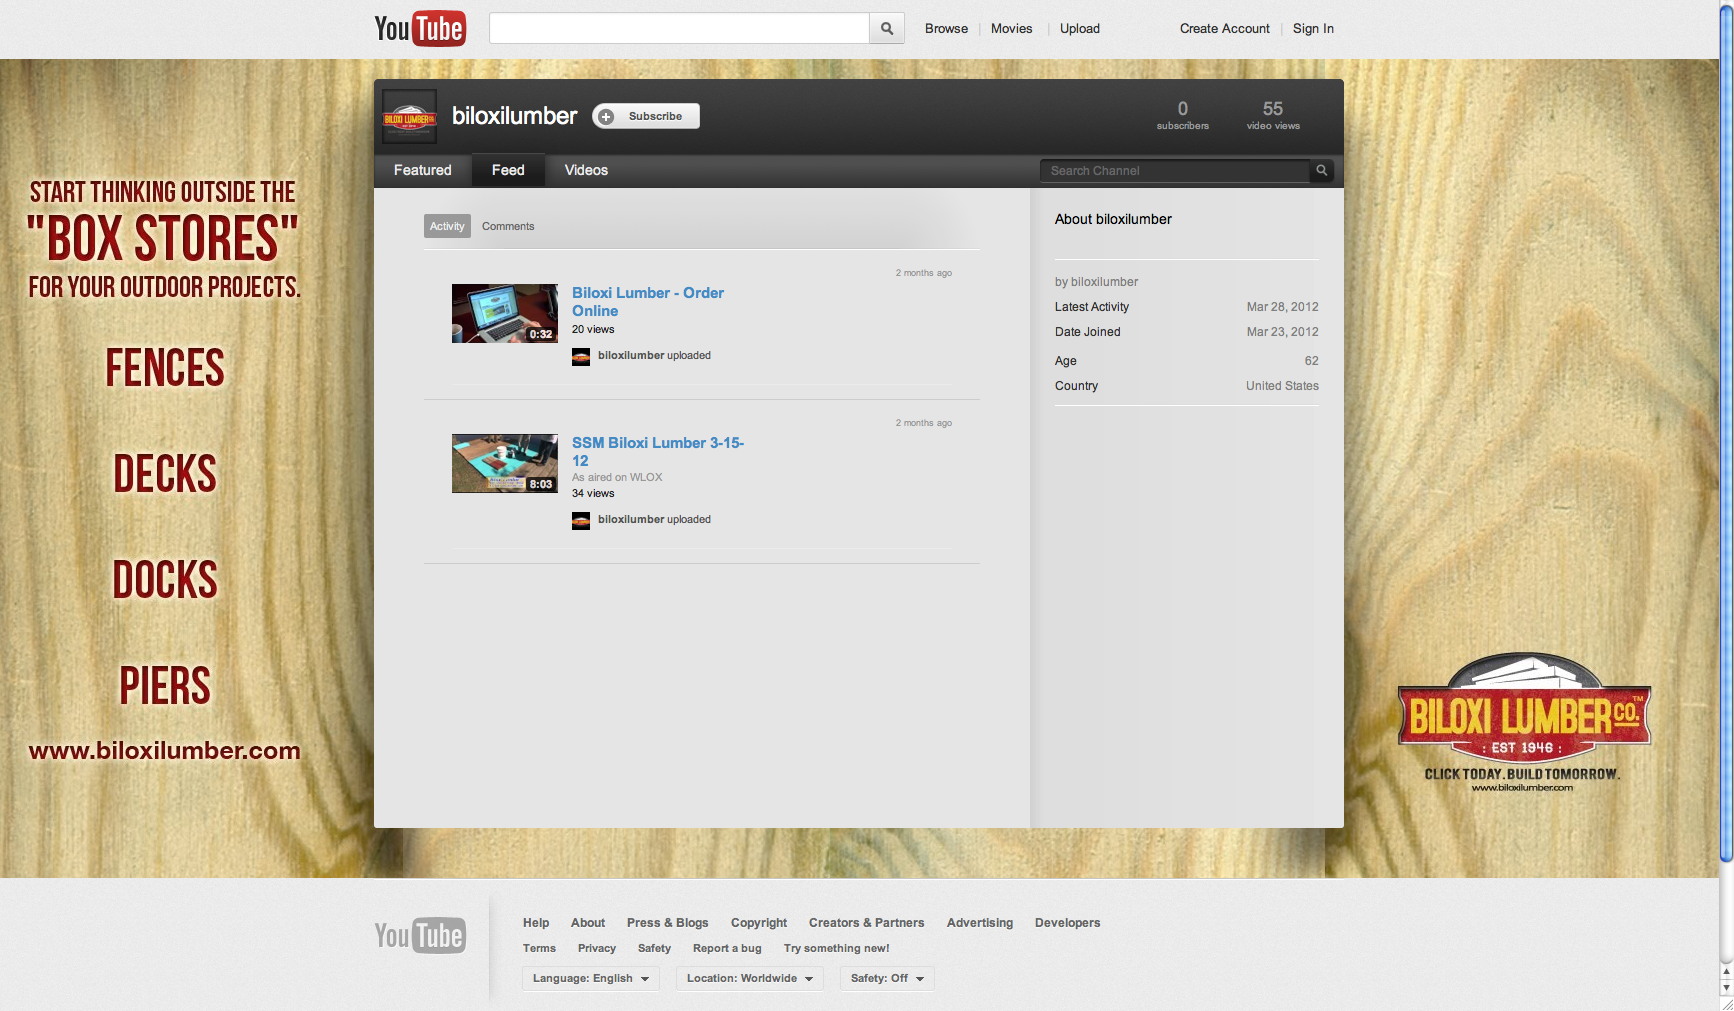Open Press & Blogs in the footer
1734x1011 pixels.
tap(668, 923)
